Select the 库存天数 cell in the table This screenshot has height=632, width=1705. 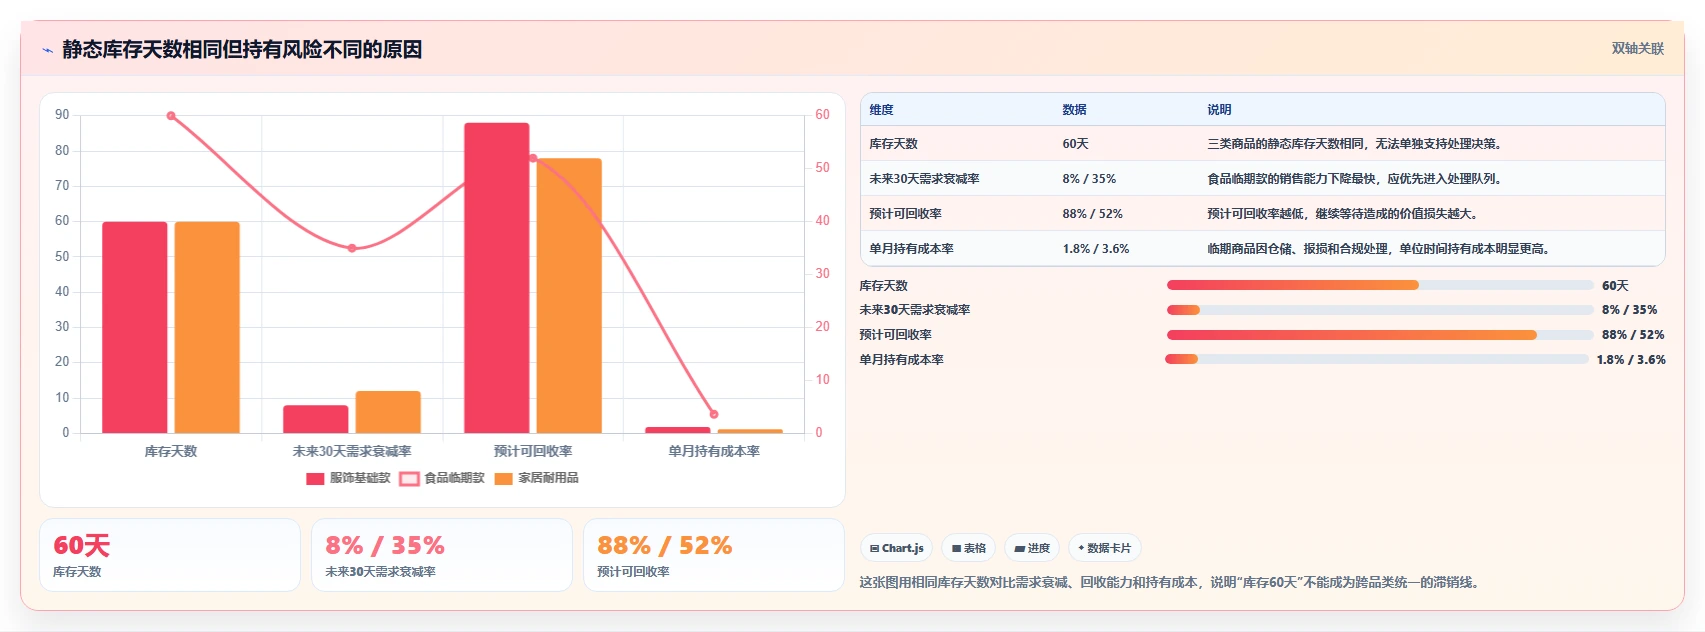(893, 144)
